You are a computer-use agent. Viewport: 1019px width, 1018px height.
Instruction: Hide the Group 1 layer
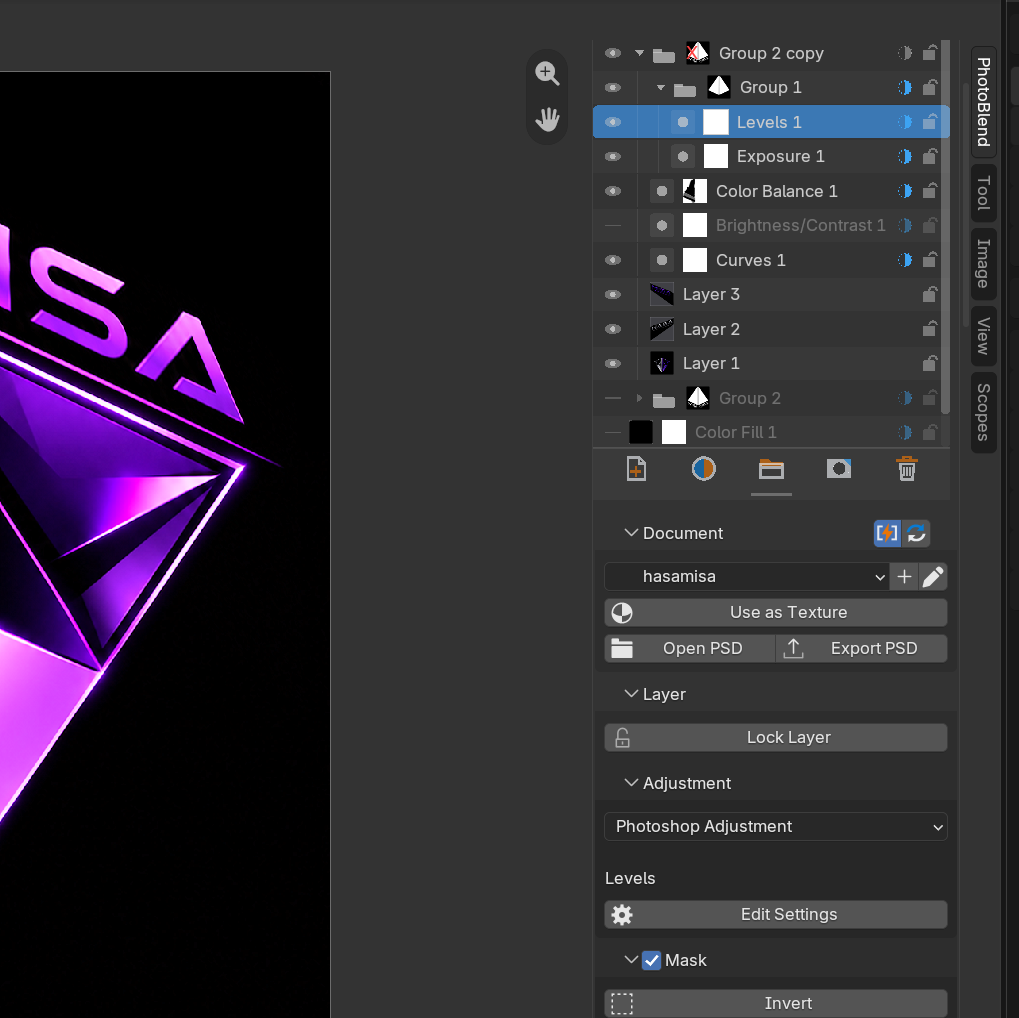point(613,87)
